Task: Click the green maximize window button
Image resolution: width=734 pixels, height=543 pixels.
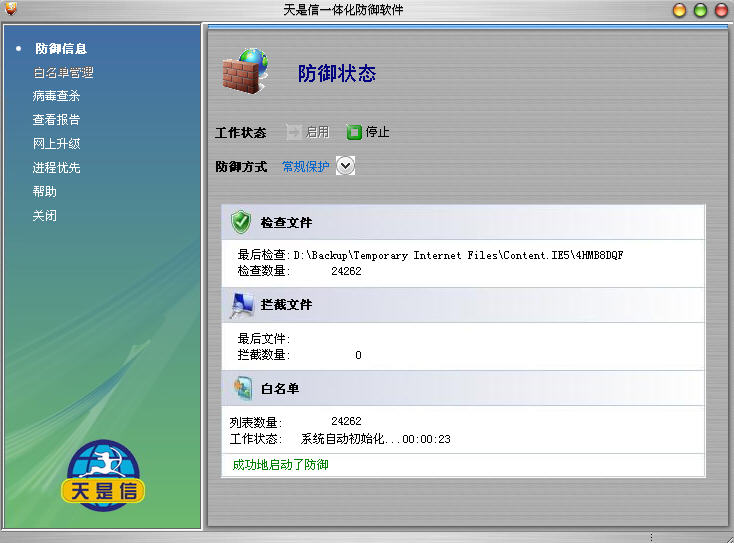Action: pyautogui.click(x=700, y=10)
